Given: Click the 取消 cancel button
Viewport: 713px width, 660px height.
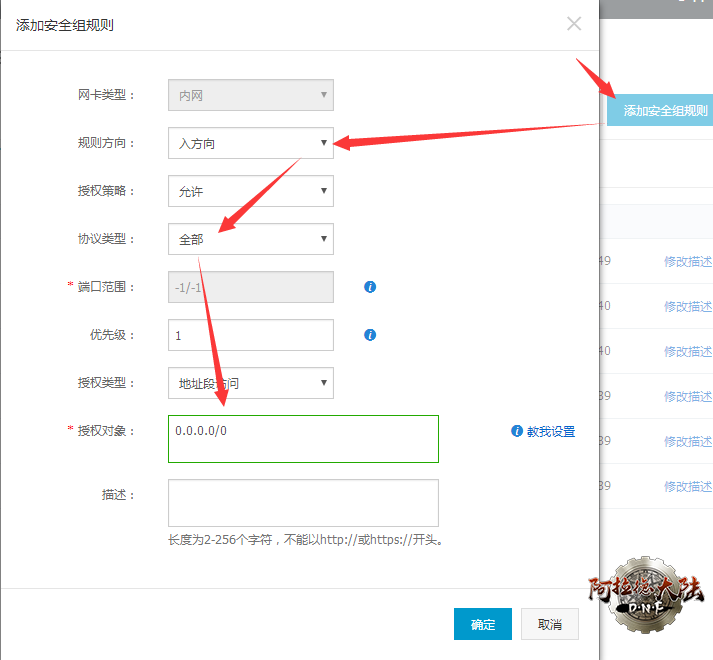Looking at the screenshot, I should [550, 624].
